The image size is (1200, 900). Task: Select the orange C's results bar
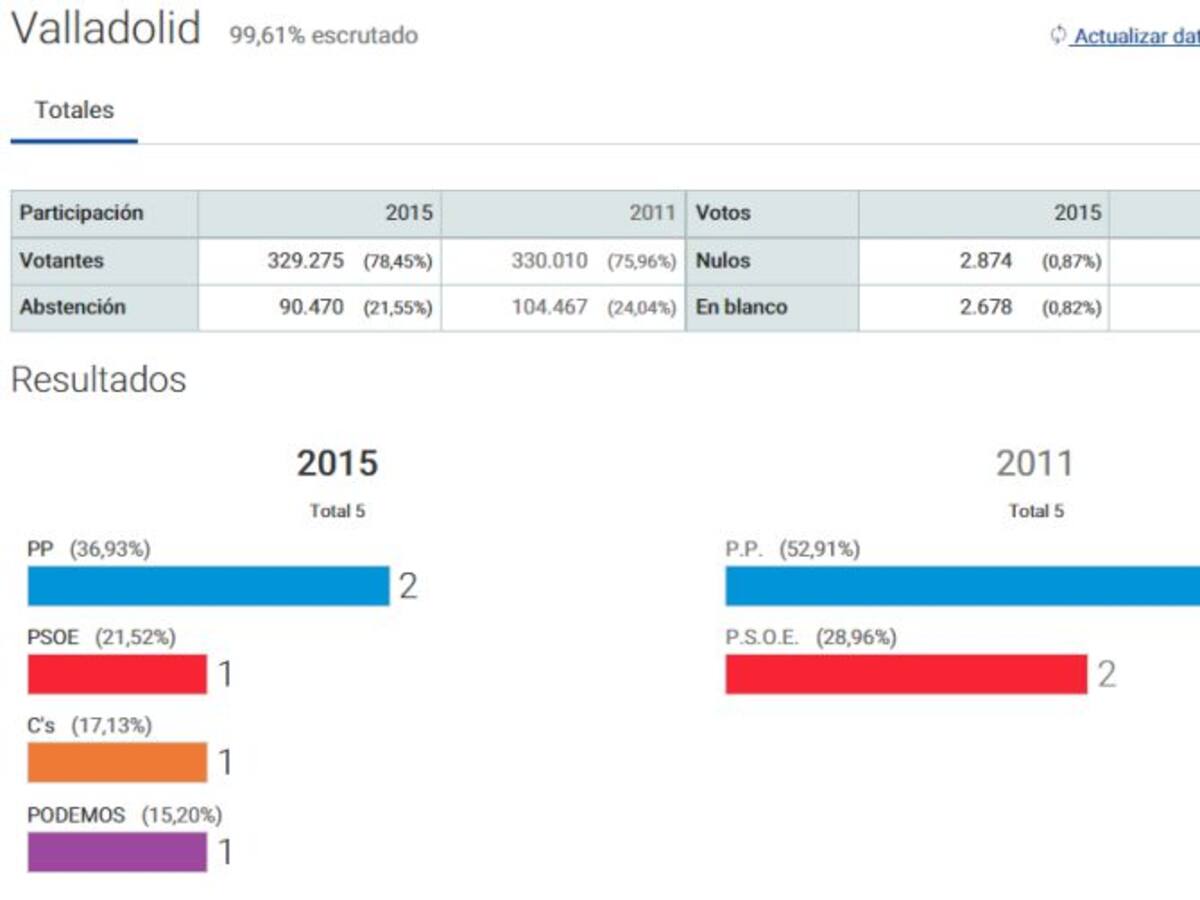click(x=117, y=762)
